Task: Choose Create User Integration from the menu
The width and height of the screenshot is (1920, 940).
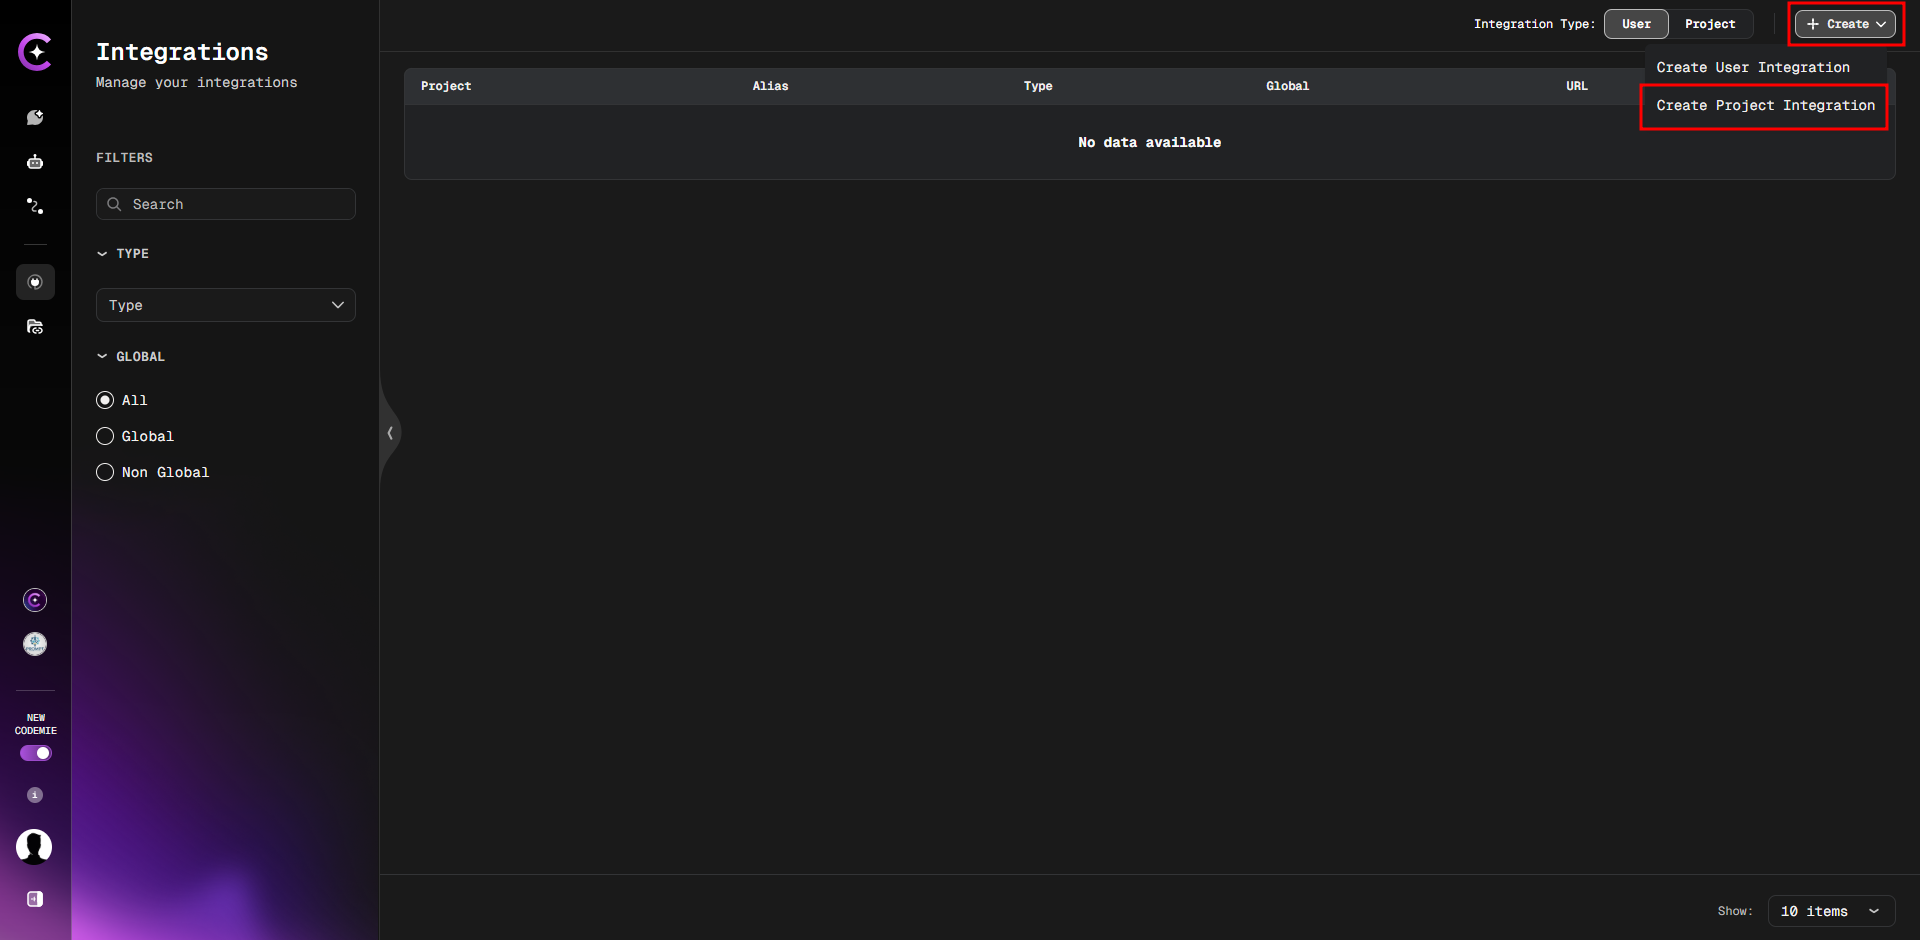Action: pos(1753,67)
